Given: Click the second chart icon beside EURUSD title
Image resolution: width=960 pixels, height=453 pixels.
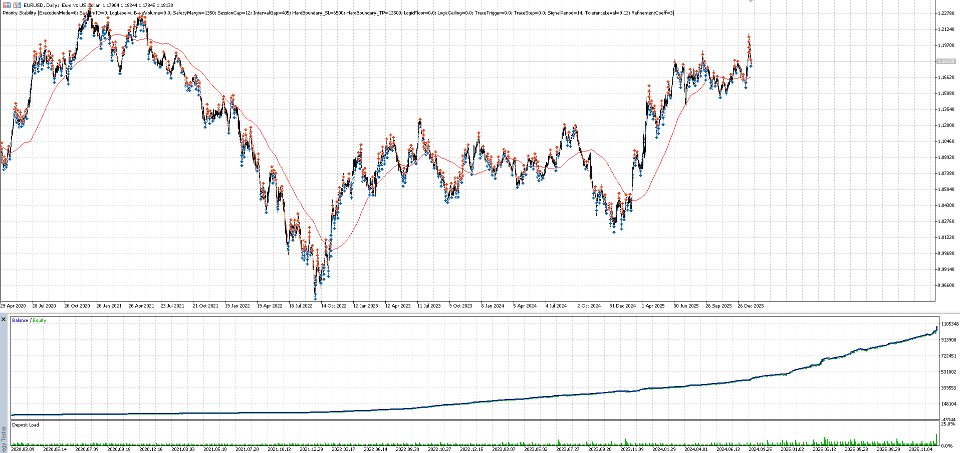Looking at the screenshot, I should point(17,5).
